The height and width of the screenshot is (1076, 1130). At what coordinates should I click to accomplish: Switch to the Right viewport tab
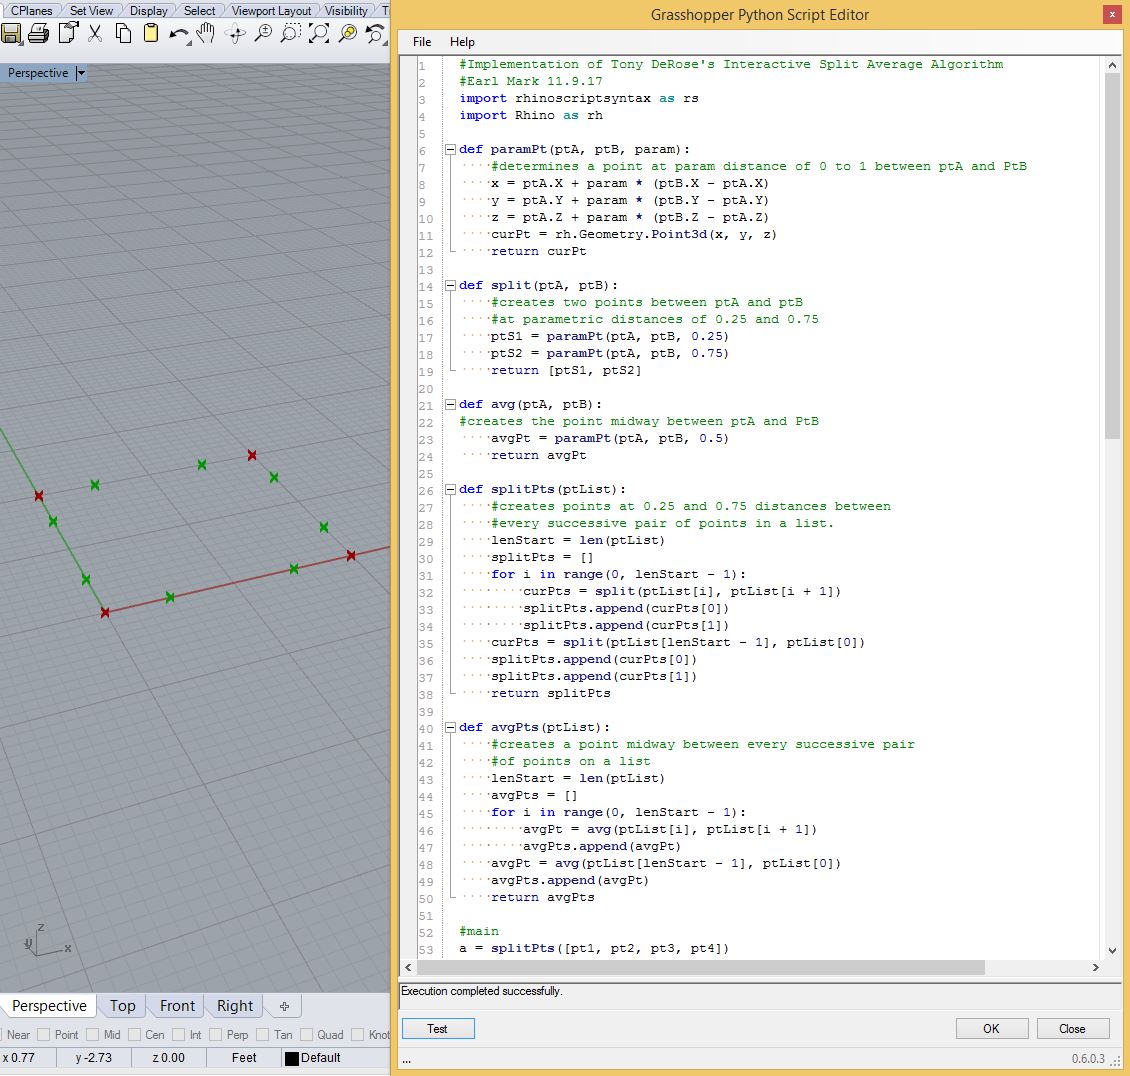tap(235, 1006)
